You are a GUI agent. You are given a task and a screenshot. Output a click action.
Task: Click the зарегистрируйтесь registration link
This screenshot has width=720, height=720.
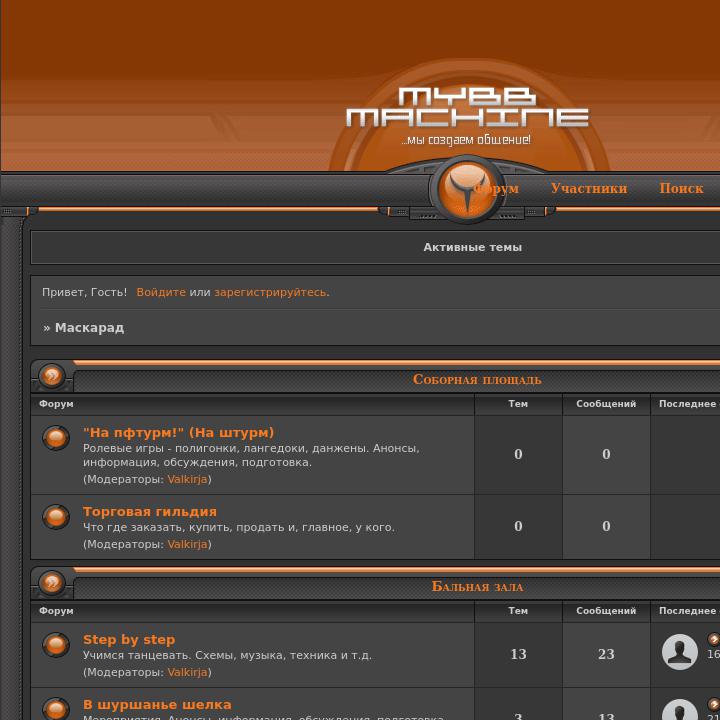(x=271, y=292)
